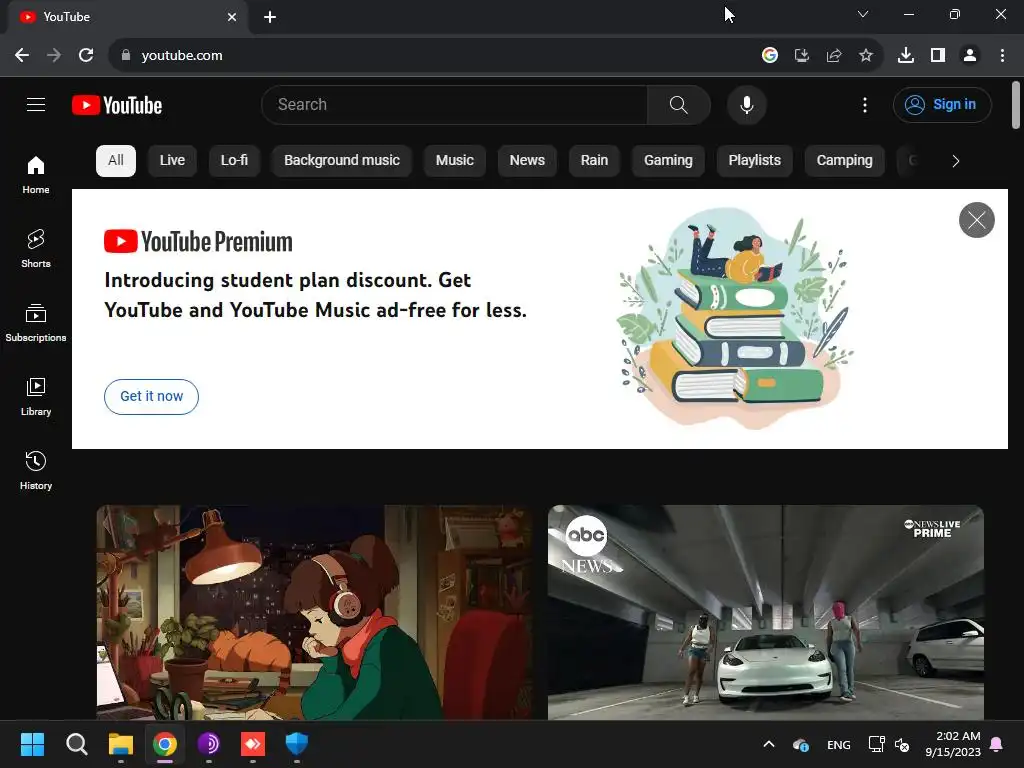Go forward in the browser

[x=54, y=56]
